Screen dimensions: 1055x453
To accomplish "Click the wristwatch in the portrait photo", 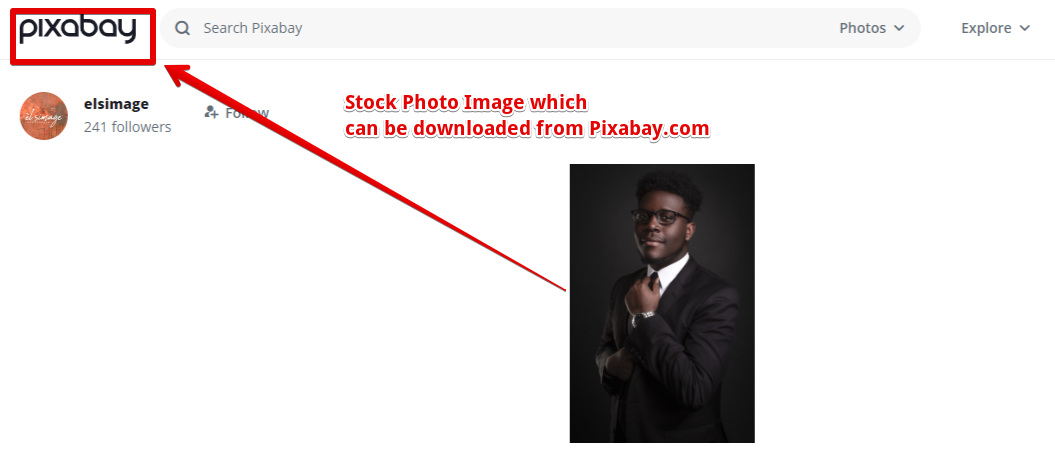I will point(643,317).
